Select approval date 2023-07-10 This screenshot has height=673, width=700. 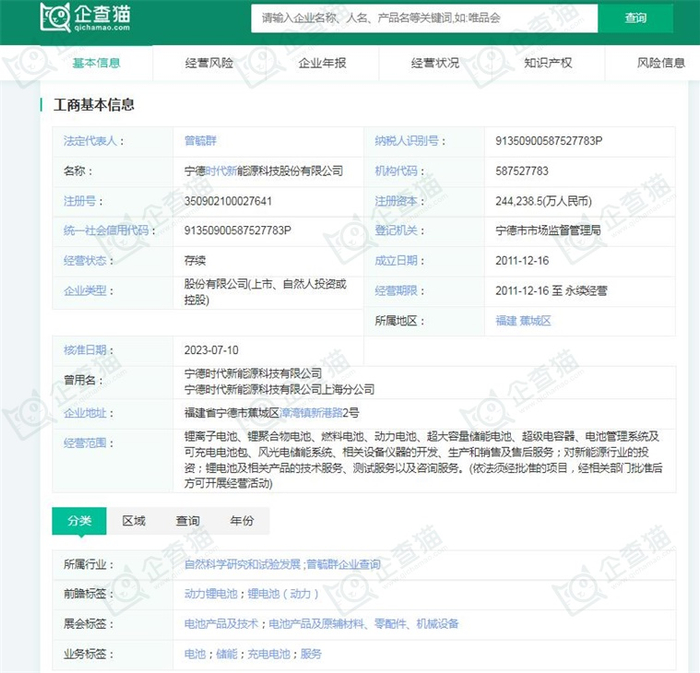(212, 350)
